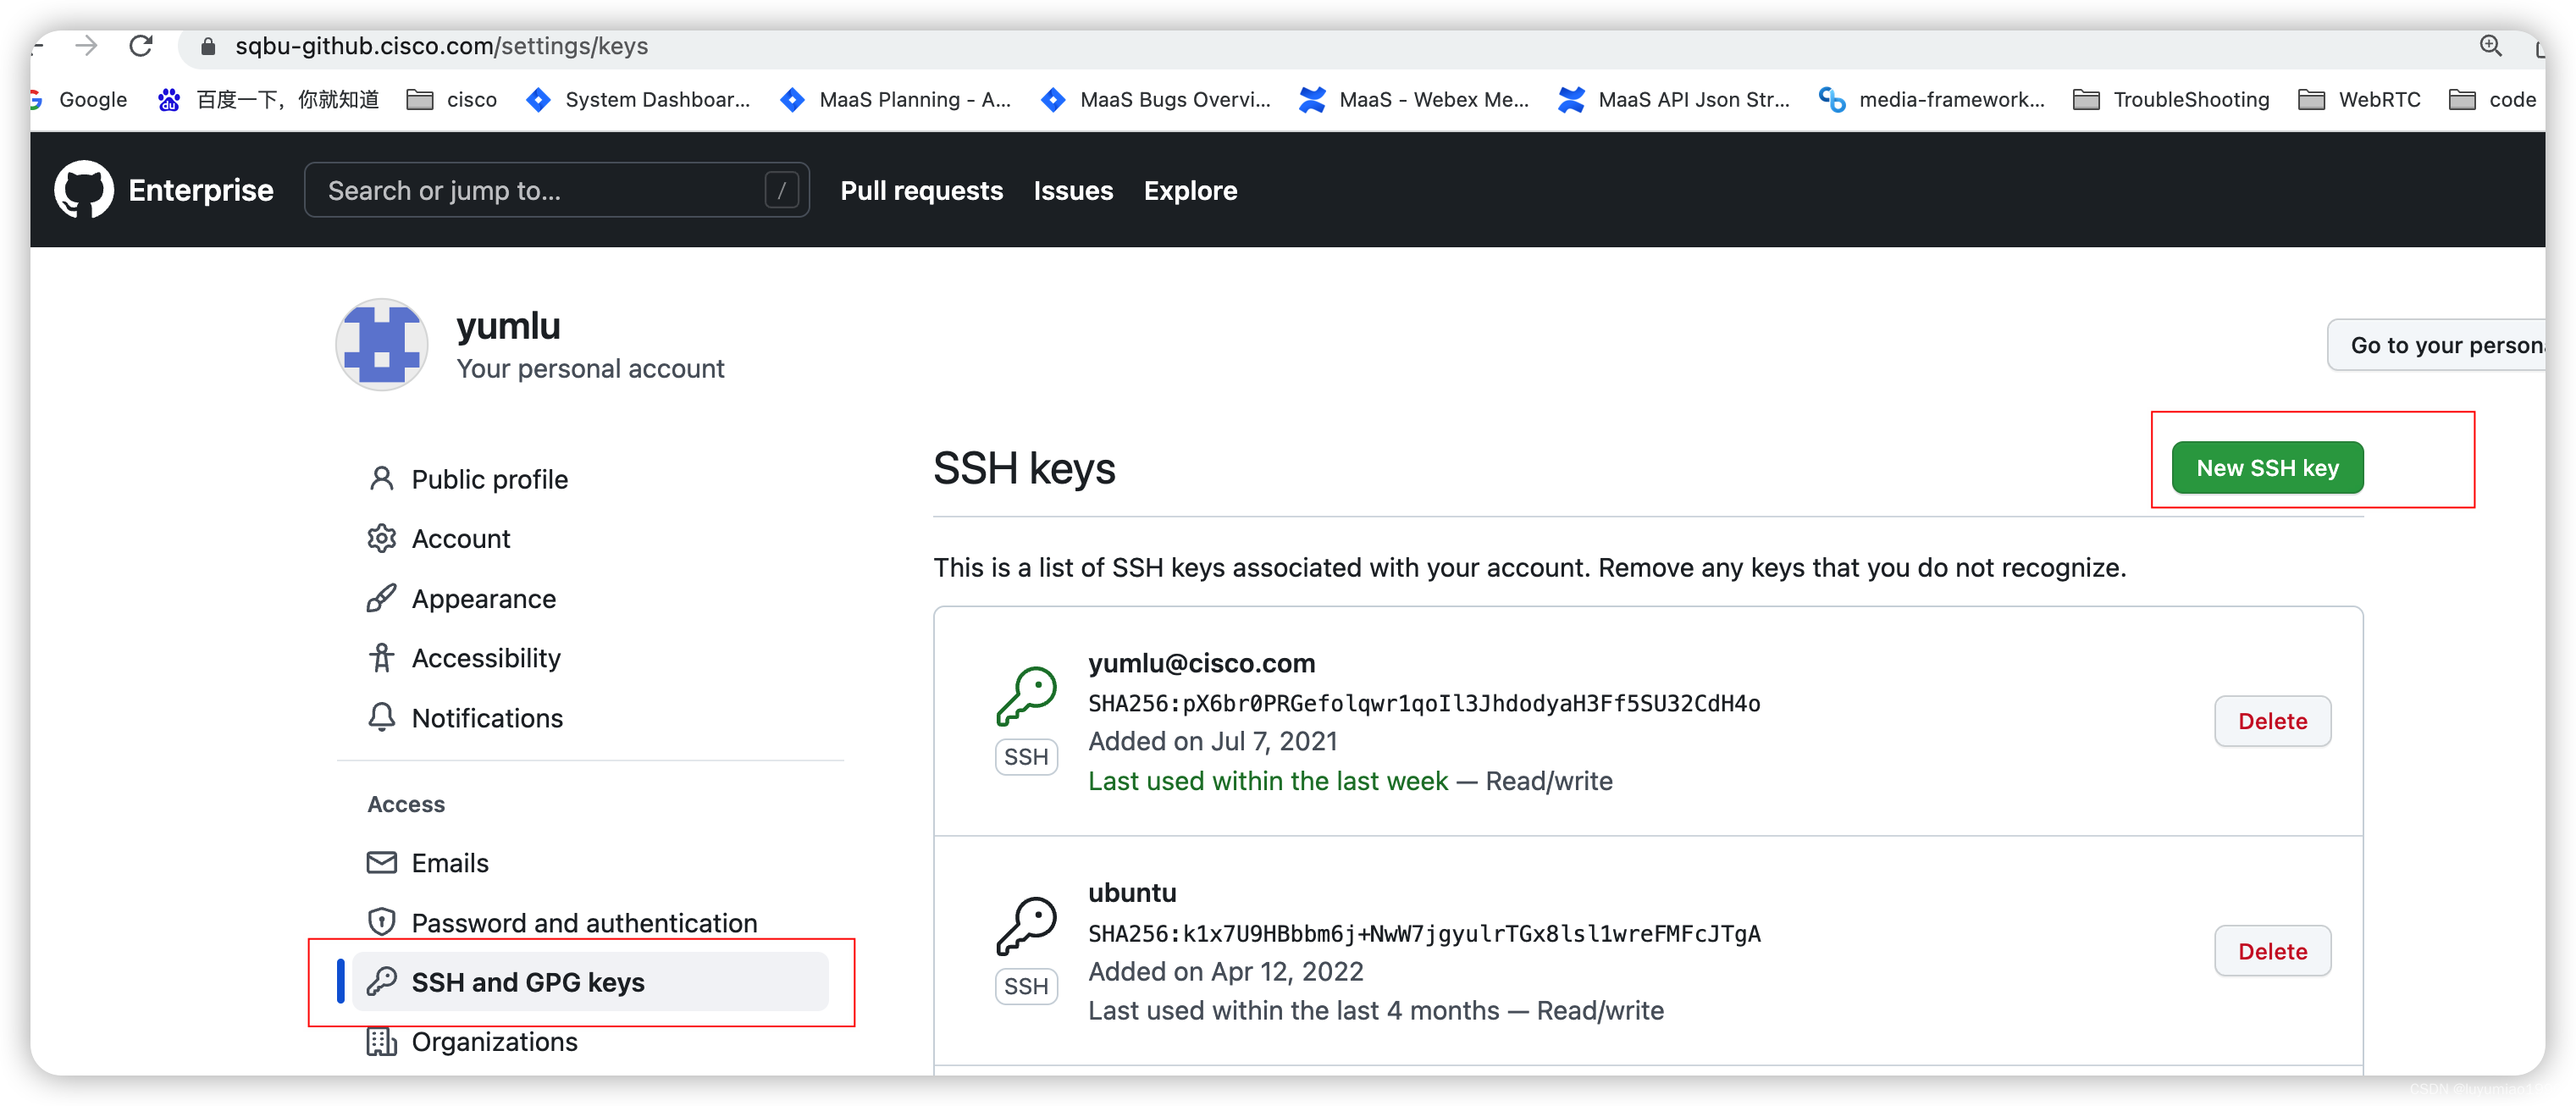The image size is (2576, 1106).
Task: Click the New SSH key button
Action: click(2267, 467)
